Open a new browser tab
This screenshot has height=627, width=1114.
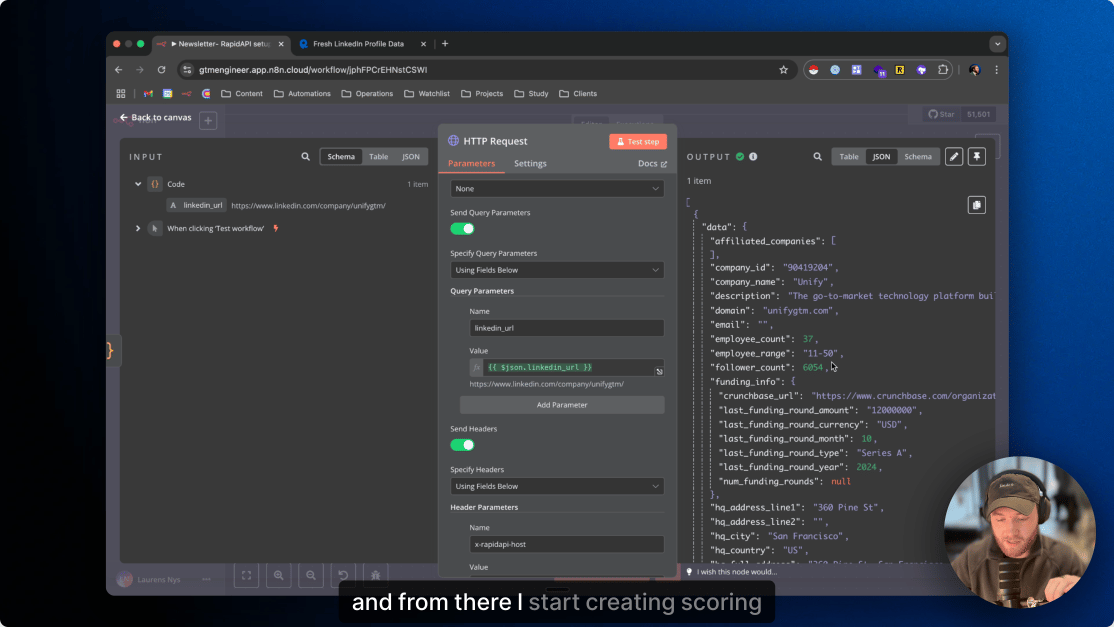[x=445, y=44]
